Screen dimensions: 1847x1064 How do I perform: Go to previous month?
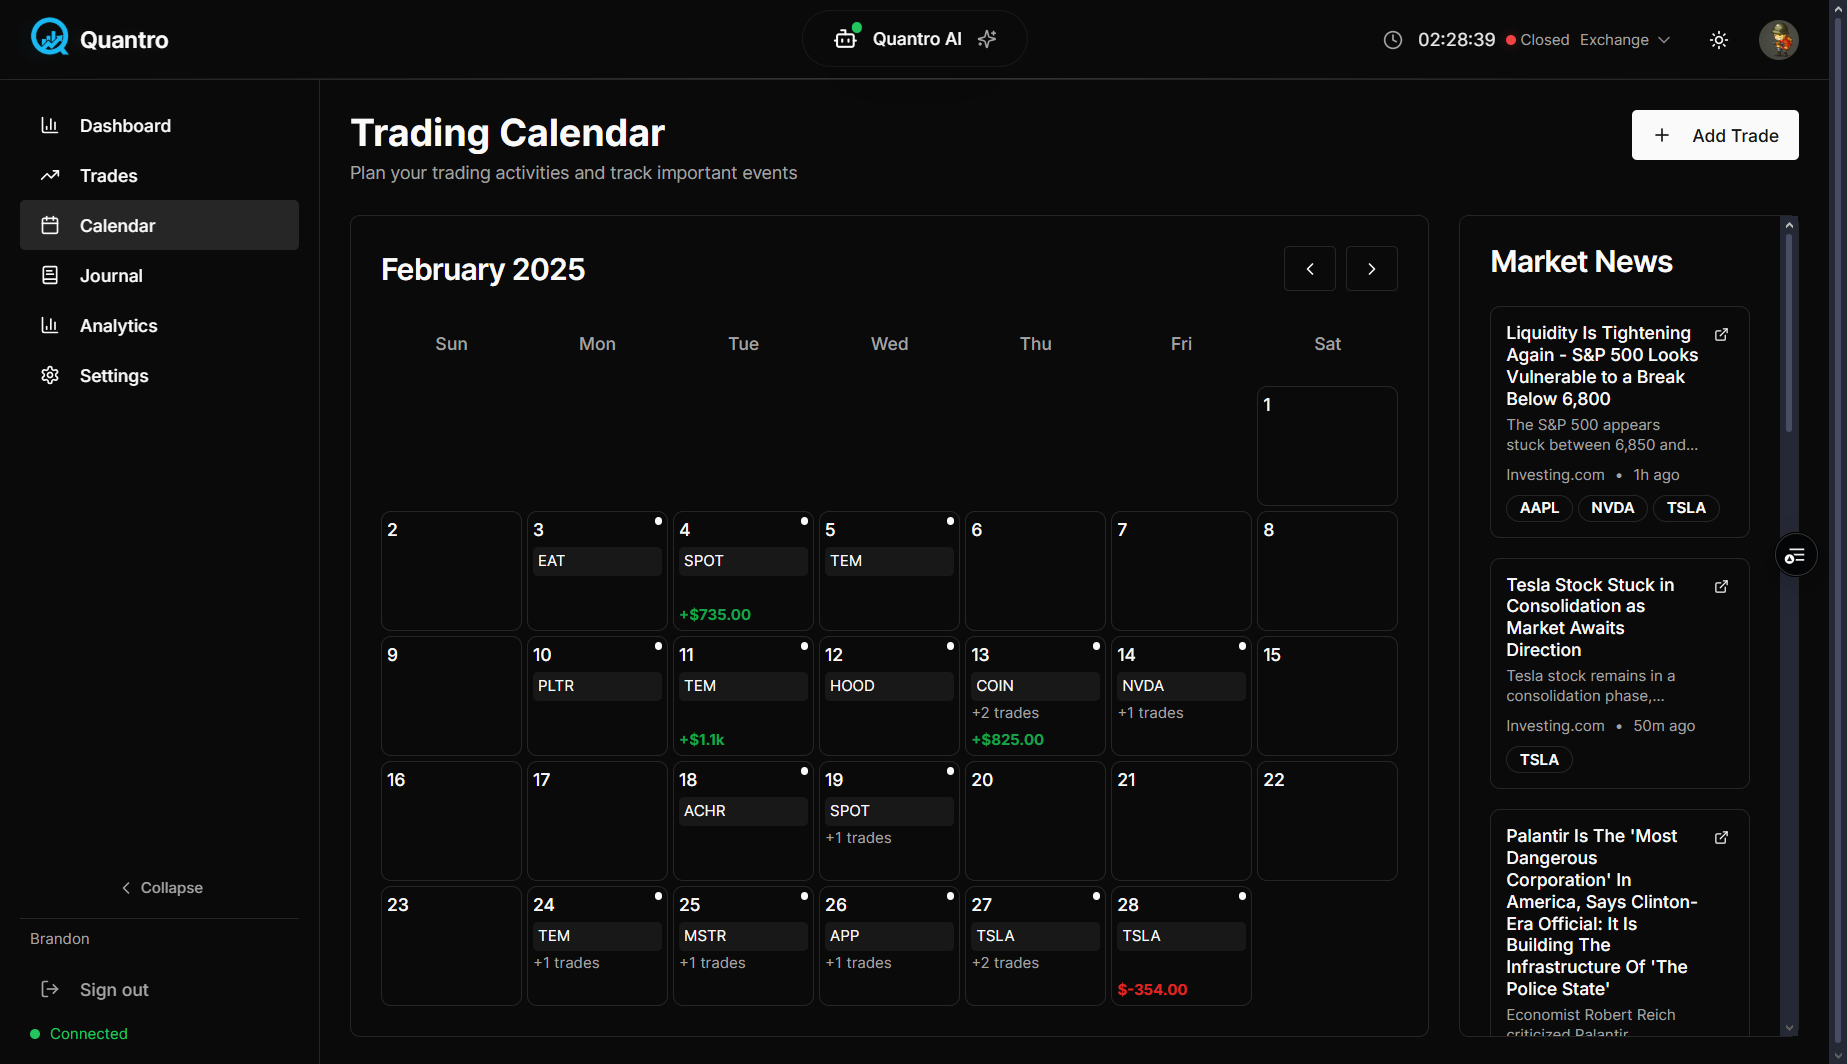point(1309,268)
